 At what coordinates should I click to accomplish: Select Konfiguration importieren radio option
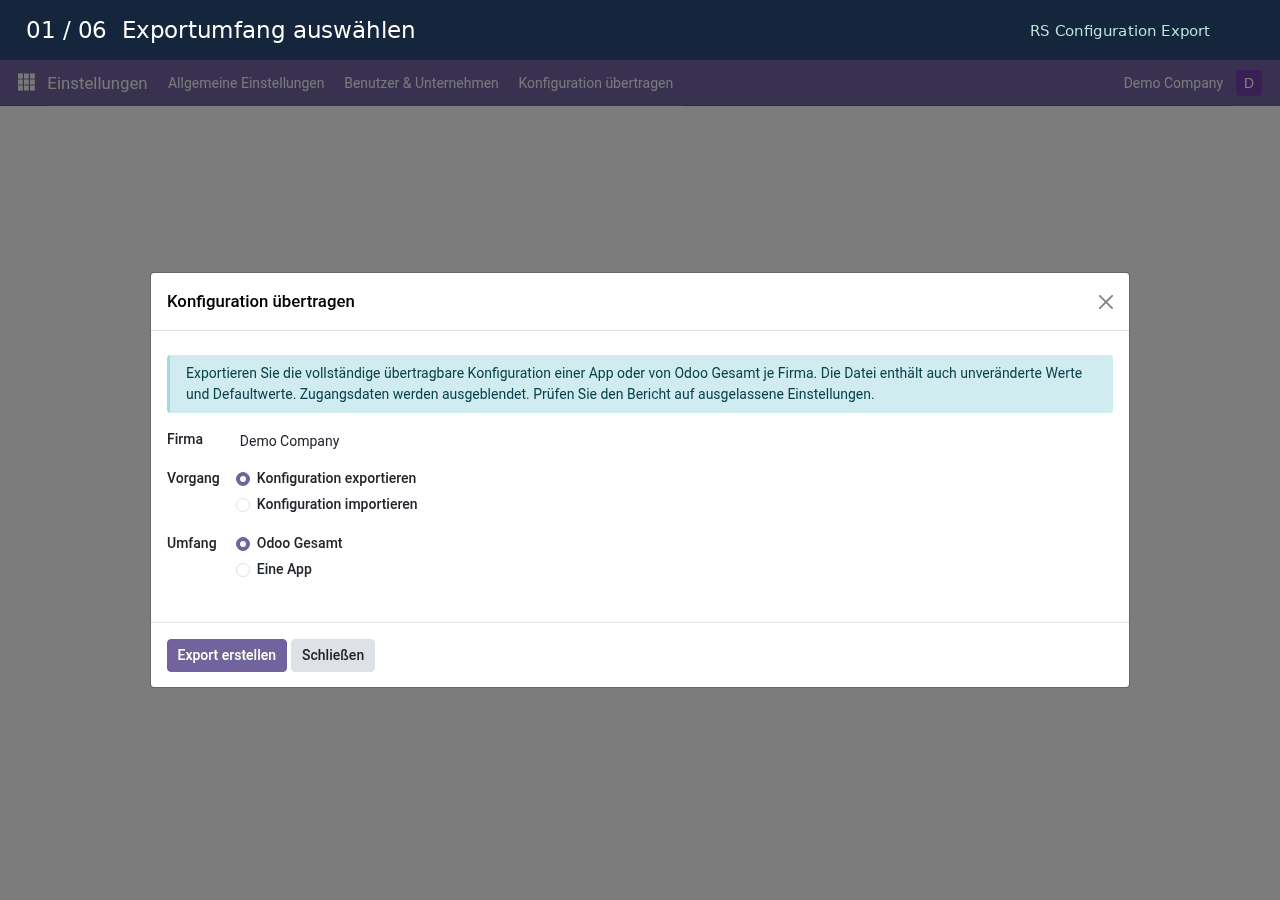click(x=243, y=505)
